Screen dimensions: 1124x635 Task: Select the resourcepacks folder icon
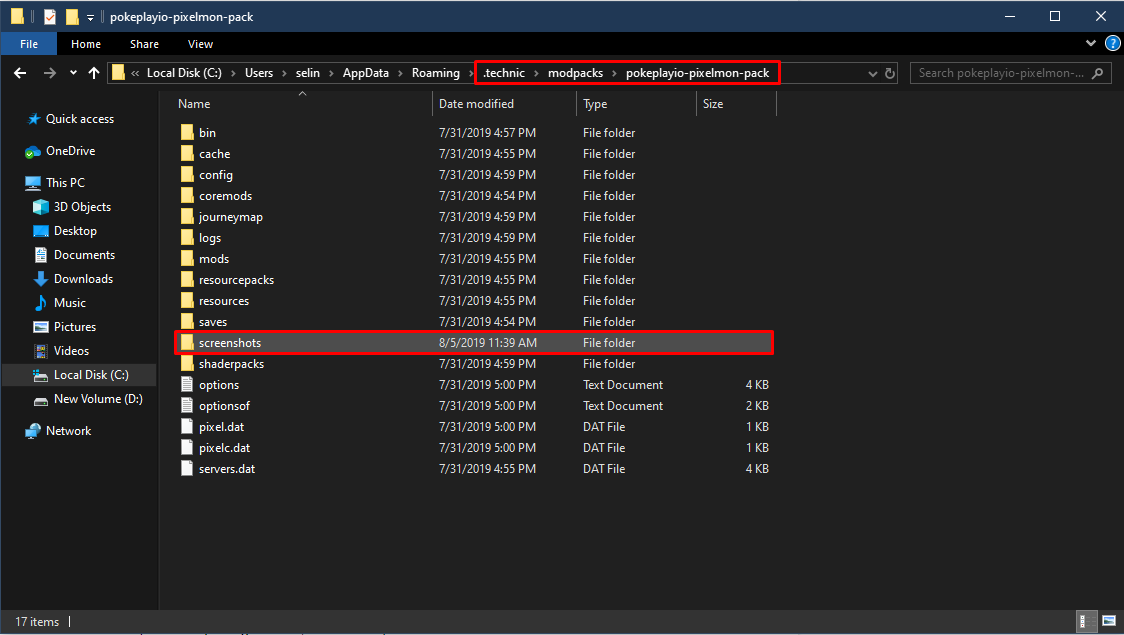pyautogui.click(x=187, y=280)
